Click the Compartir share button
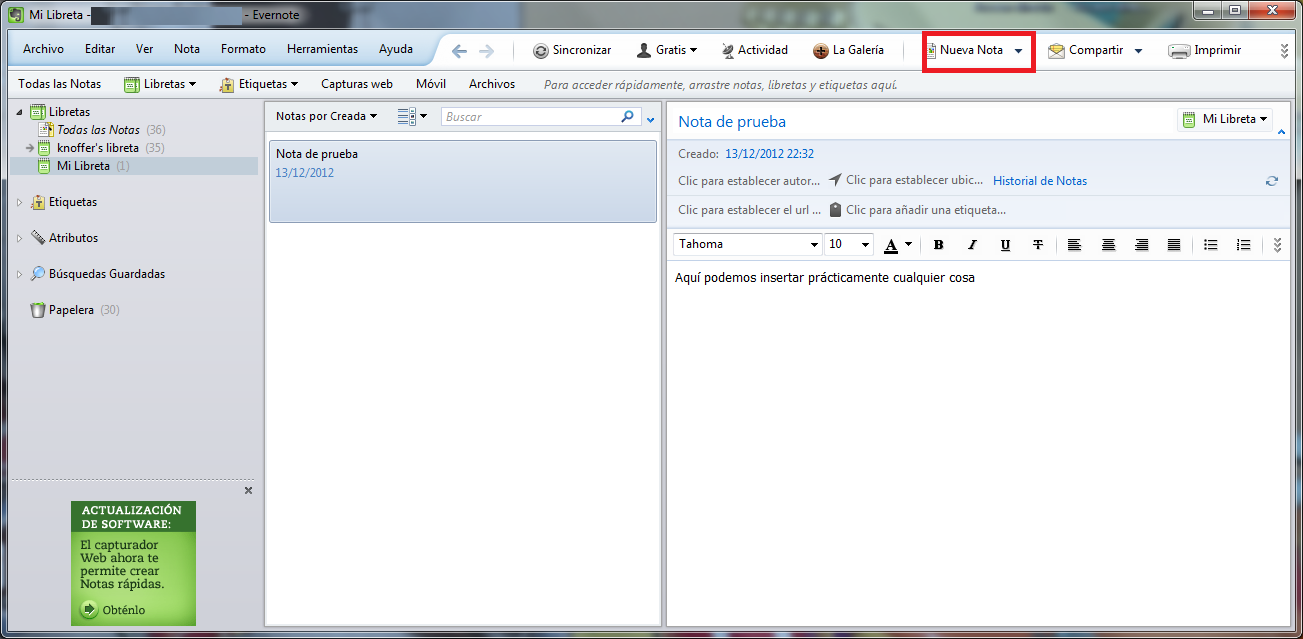1303x639 pixels. pyautogui.click(x=1086, y=50)
